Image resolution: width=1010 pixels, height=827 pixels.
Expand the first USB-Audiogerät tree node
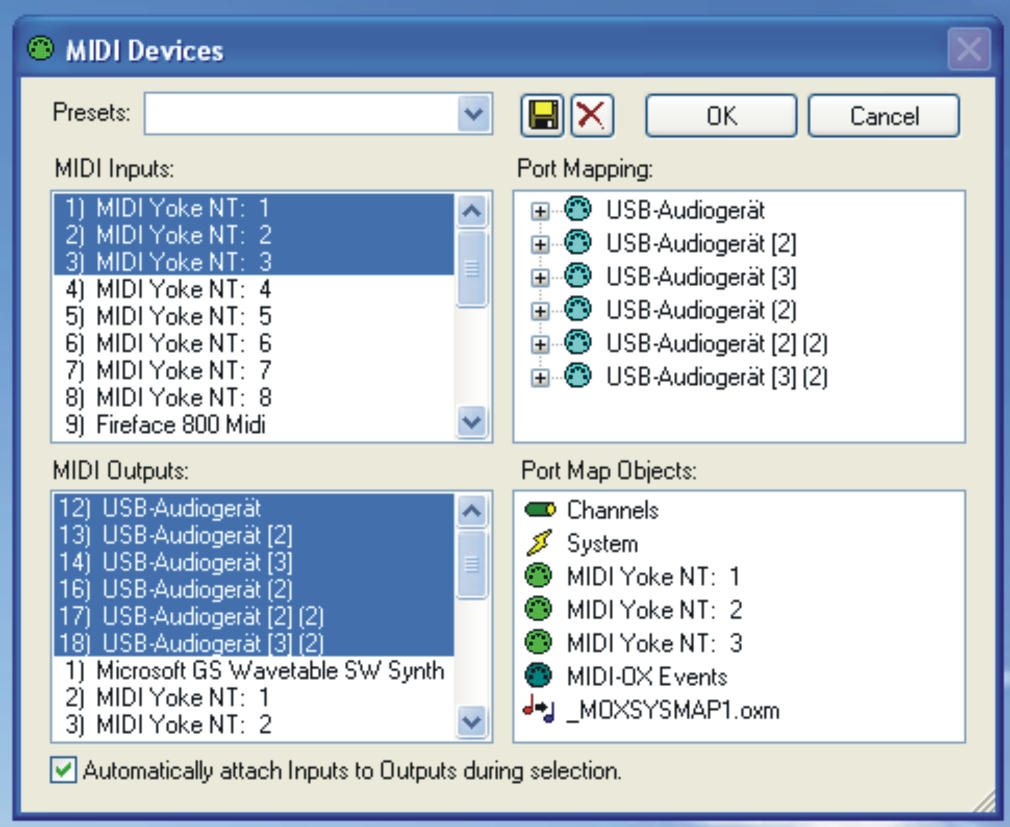539,211
